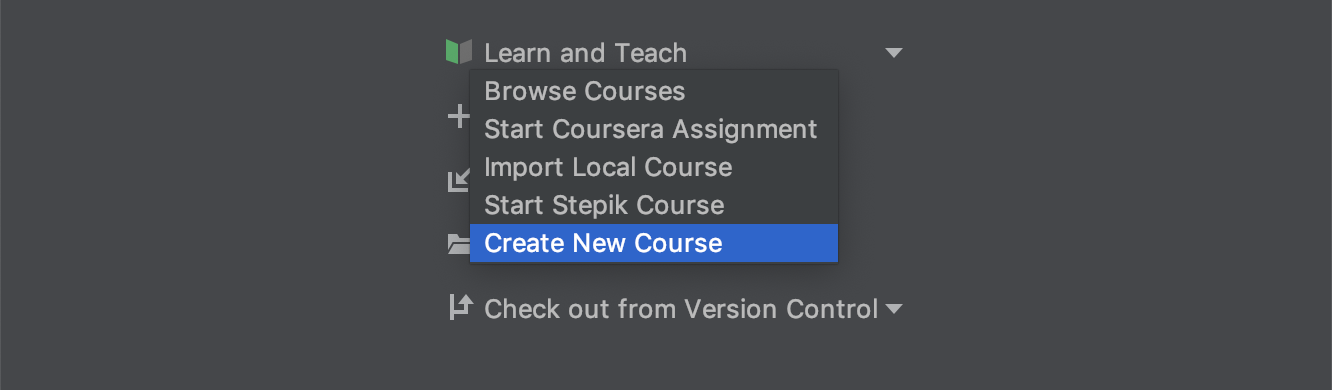Expand the Check out from Version Control arrow
Viewport: 1332px width, 390px height.
(x=893, y=309)
